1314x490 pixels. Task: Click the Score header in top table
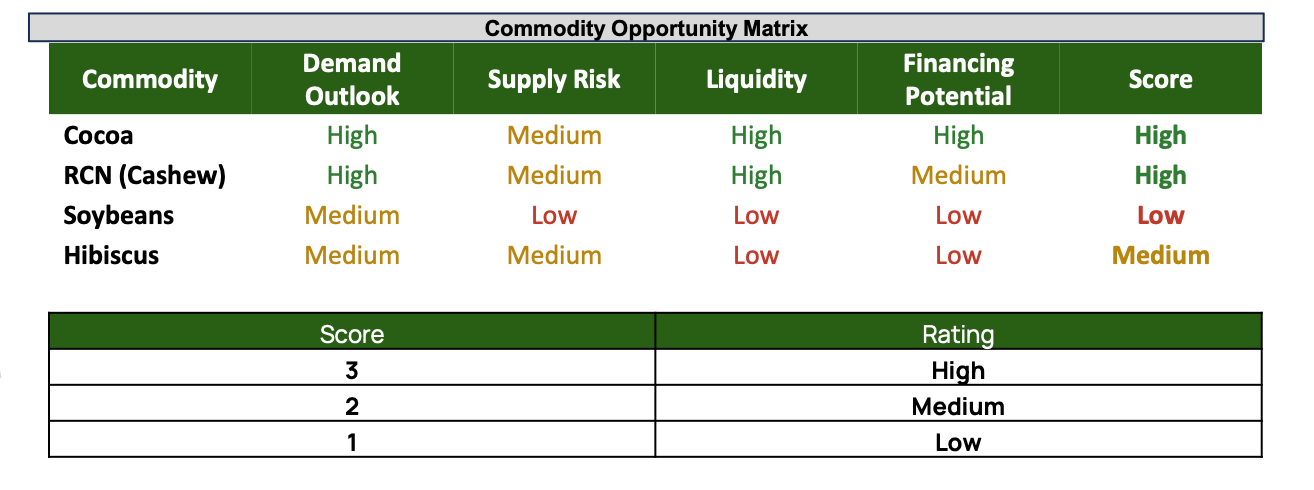[x=1160, y=79]
